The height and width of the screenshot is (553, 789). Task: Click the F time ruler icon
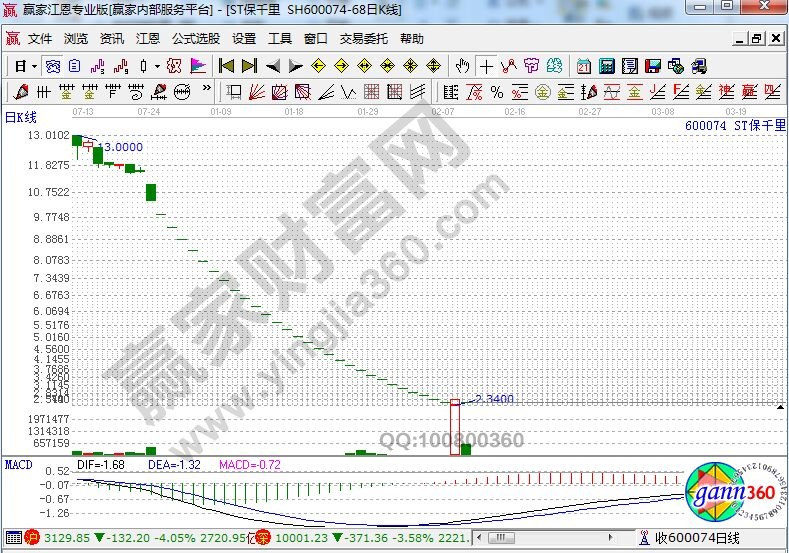click(x=113, y=92)
